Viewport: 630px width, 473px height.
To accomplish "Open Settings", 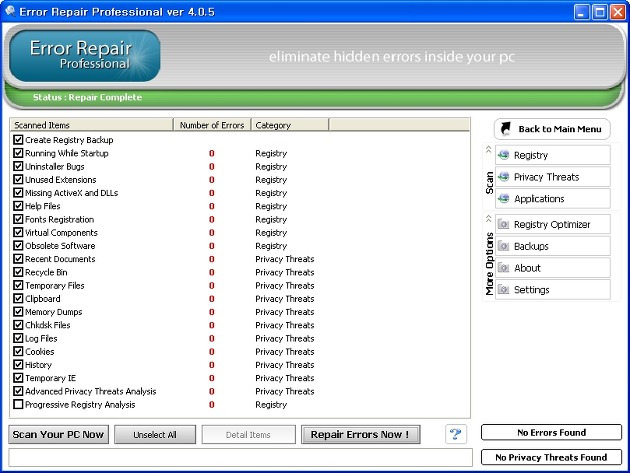I will coord(553,289).
